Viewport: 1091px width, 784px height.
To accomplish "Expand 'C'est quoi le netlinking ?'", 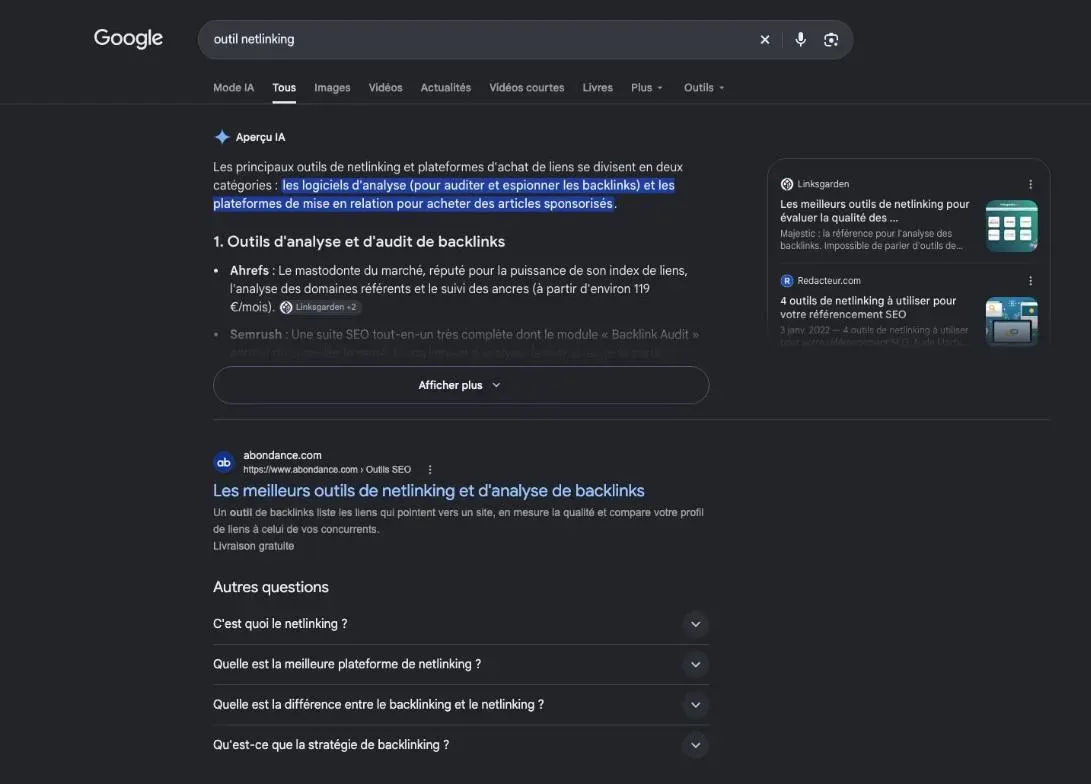I will [461, 624].
